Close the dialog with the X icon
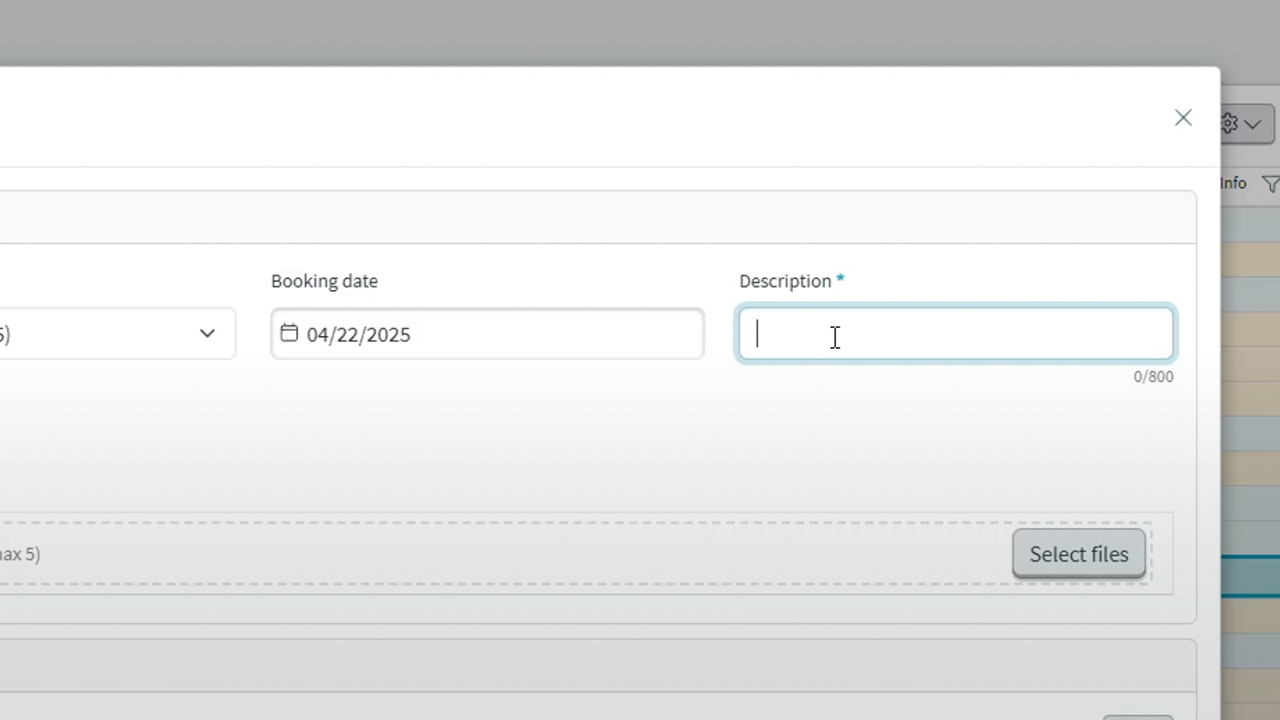This screenshot has width=1280, height=720. (1183, 118)
